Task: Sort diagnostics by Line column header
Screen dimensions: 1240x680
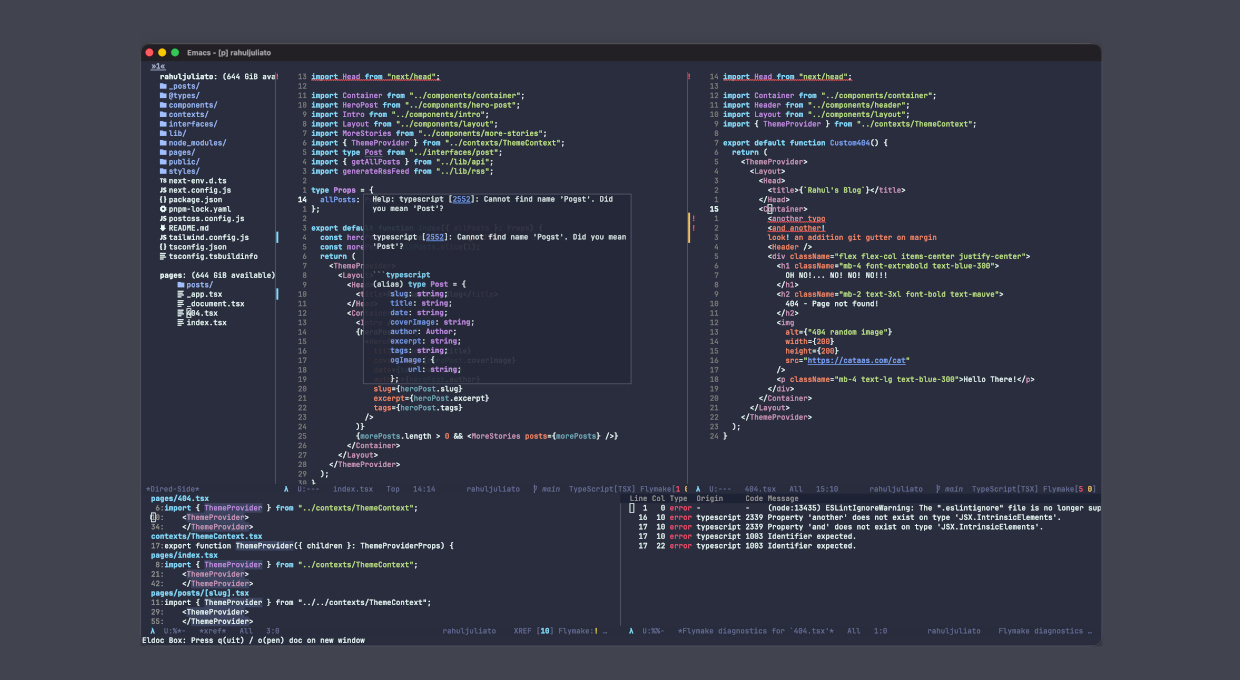Action: click(638, 498)
